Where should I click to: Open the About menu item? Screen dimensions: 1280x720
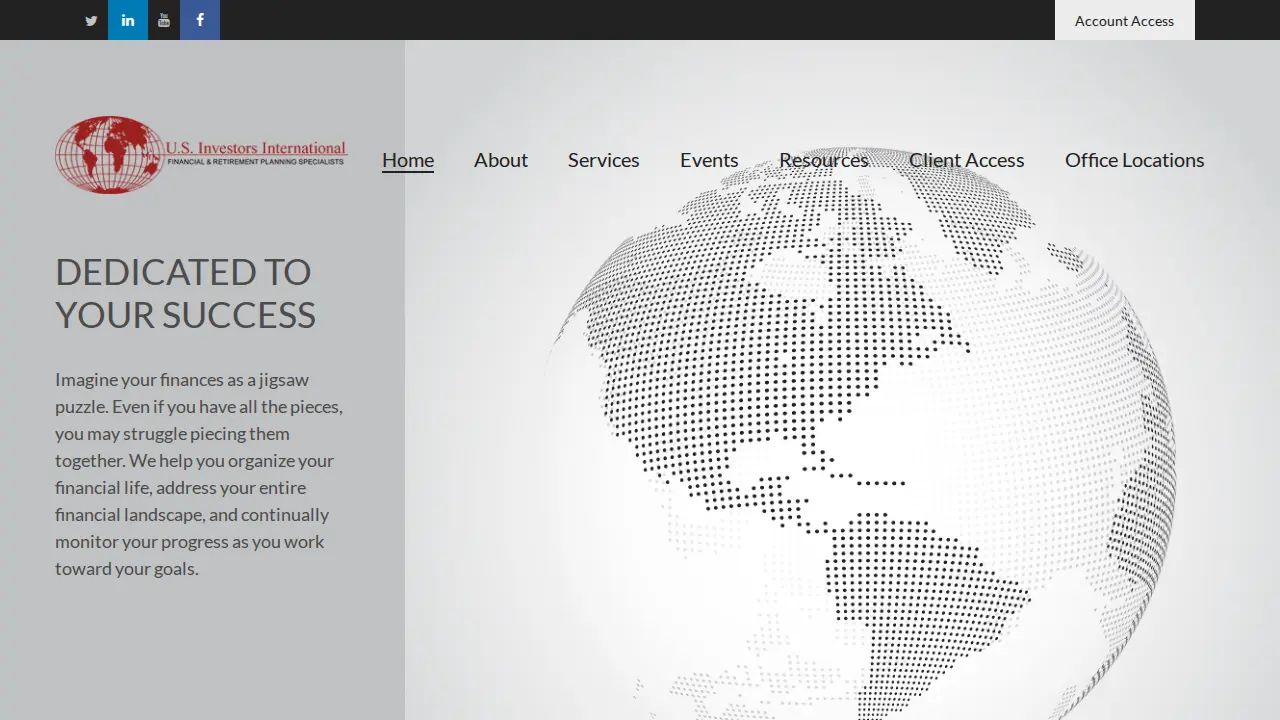(x=501, y=160)
